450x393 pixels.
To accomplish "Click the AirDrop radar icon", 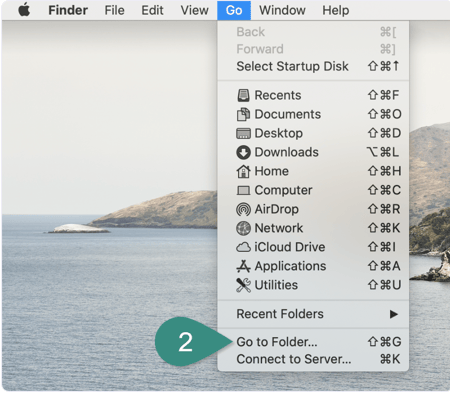I will [243, 209].
